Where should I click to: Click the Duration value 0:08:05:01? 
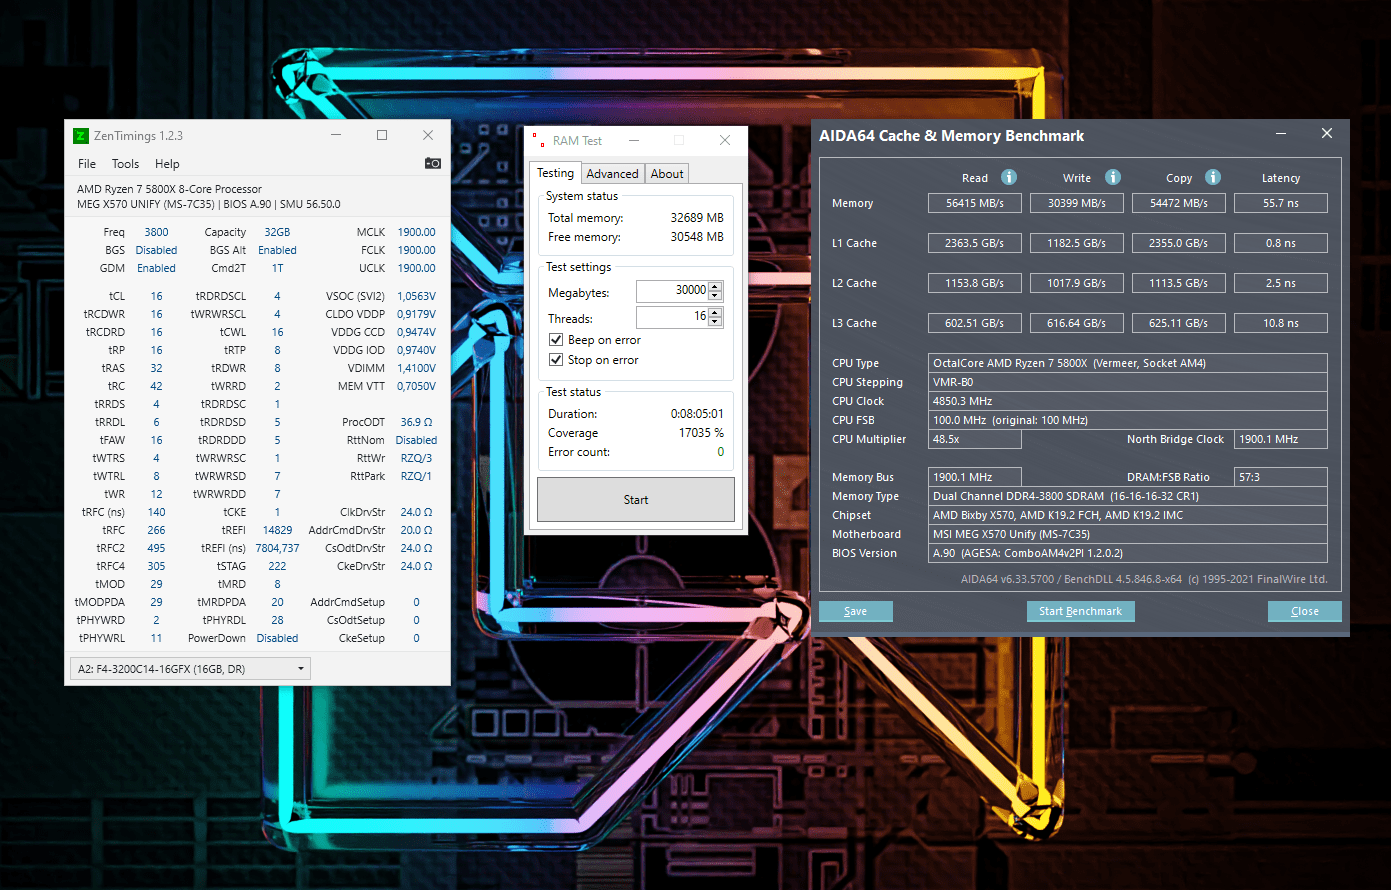697,414
